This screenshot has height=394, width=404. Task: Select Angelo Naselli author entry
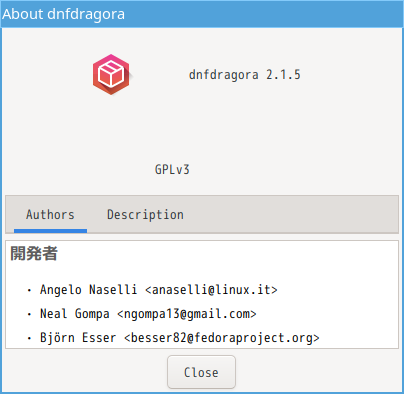pyautogui.click(x=159, y=289)
